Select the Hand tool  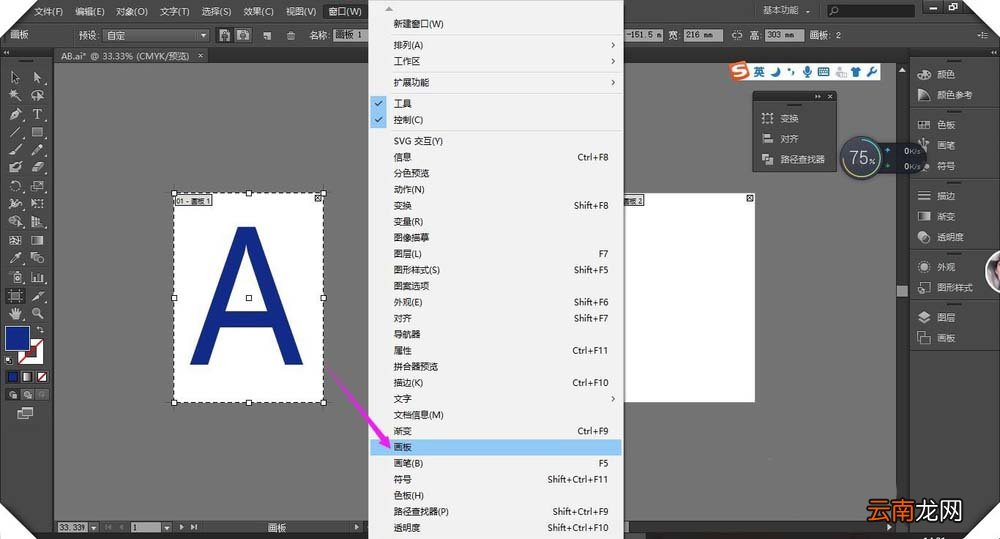15,313
